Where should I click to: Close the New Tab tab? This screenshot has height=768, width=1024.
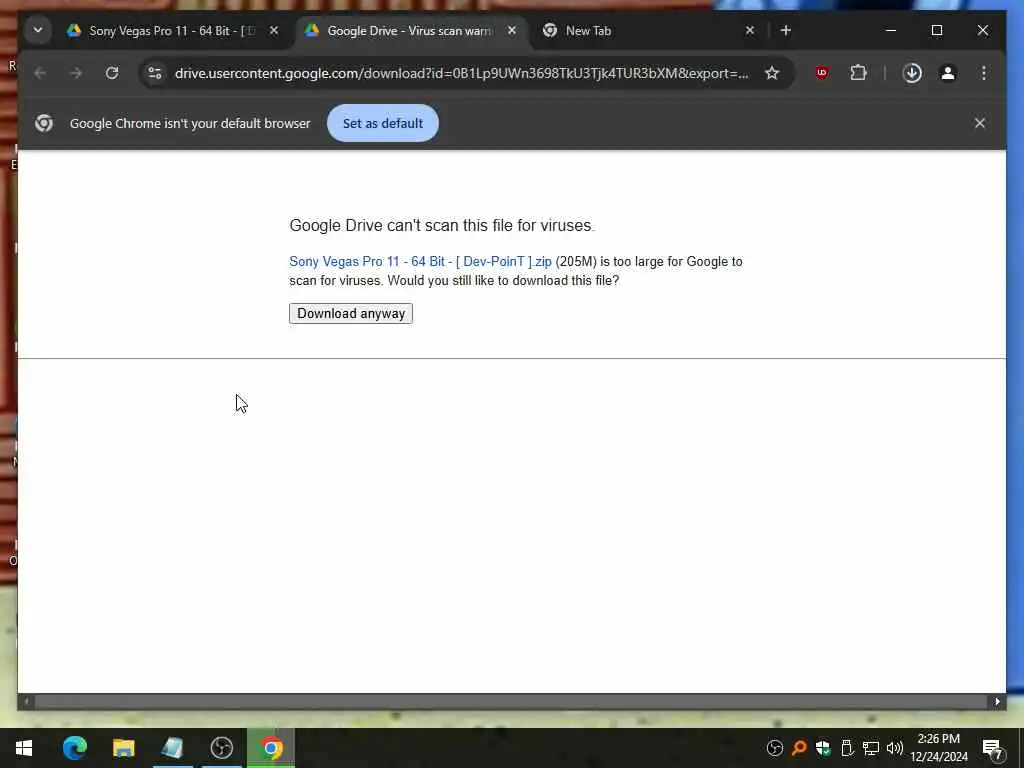pos(750,31)
